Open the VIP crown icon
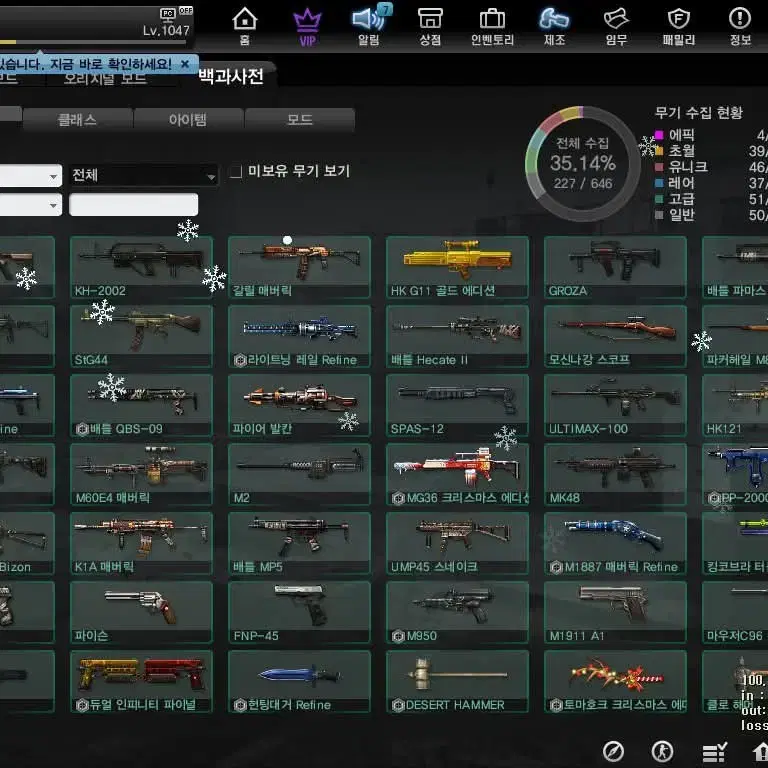 307,27
